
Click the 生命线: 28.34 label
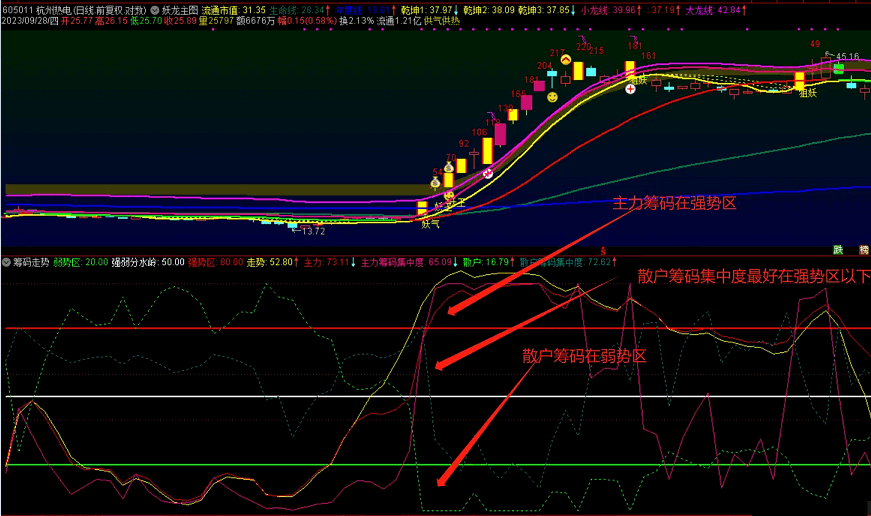299,11
